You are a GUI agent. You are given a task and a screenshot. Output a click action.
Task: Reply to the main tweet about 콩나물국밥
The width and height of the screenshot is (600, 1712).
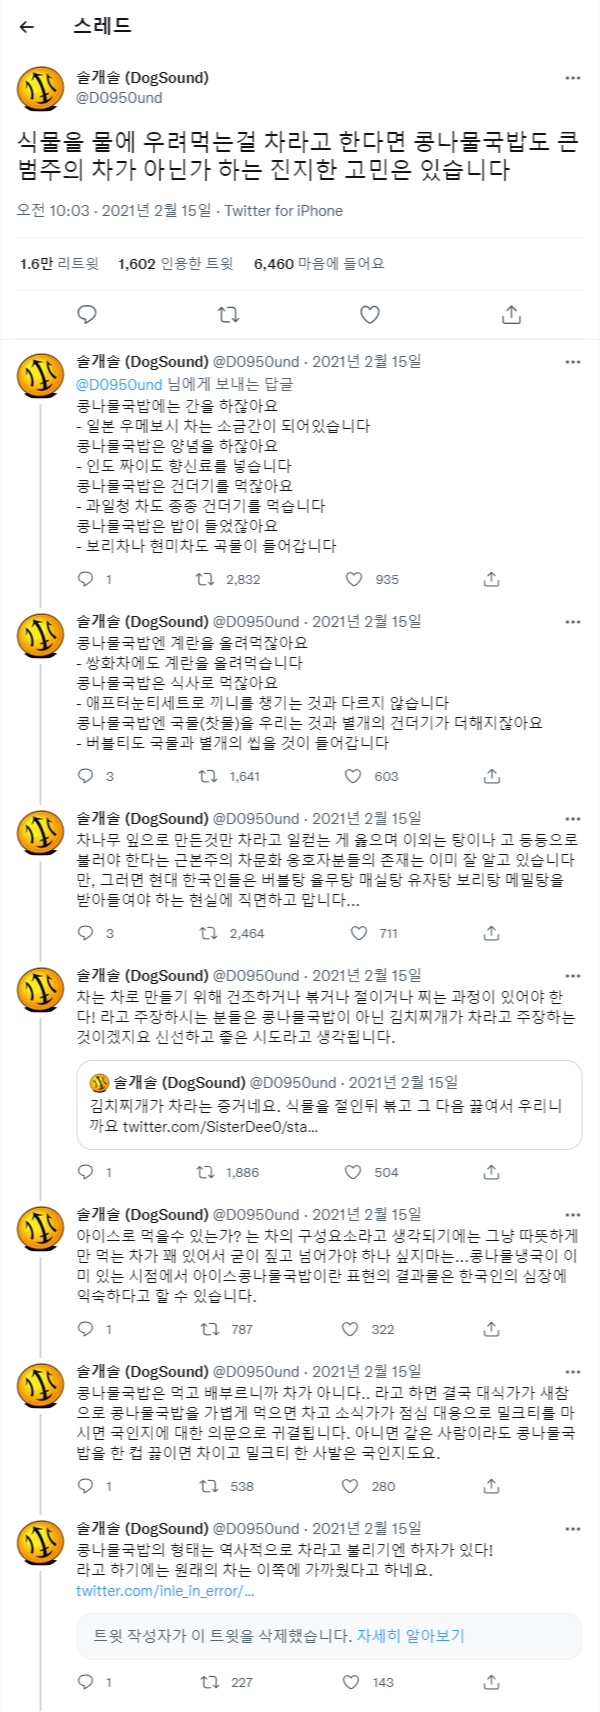(87, 315)
